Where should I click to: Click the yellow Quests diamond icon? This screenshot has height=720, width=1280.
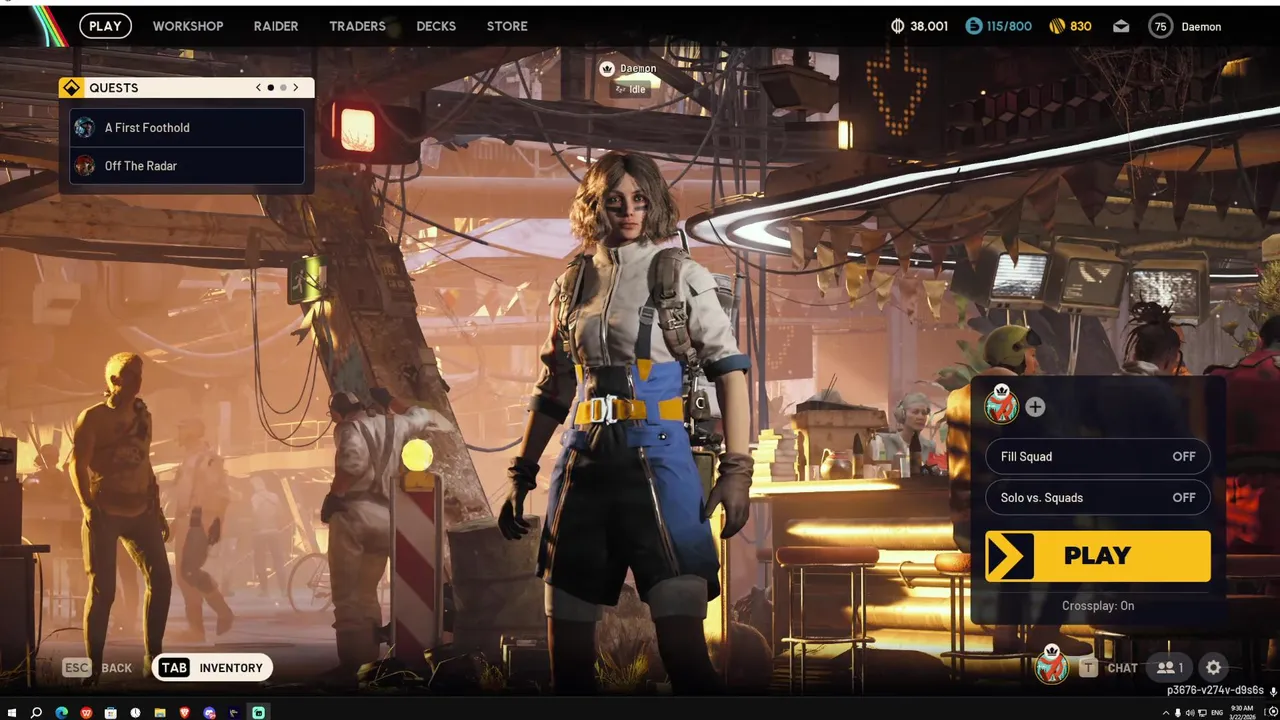71,88
